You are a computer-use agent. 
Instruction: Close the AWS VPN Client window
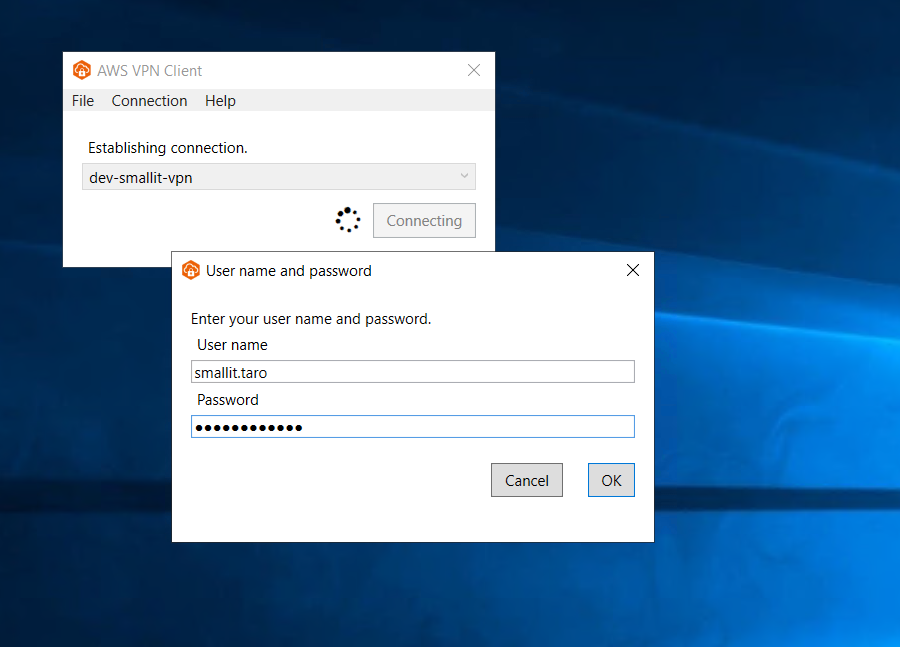474,71
